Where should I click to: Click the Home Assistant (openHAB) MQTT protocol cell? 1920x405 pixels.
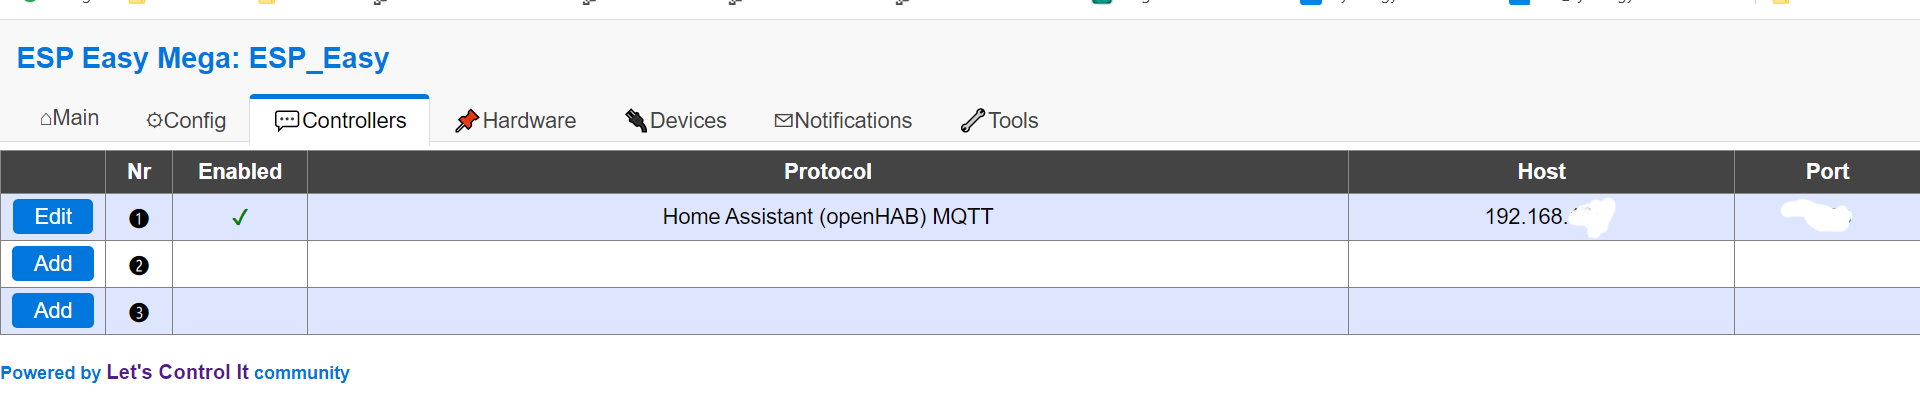[x=827, y=217]
